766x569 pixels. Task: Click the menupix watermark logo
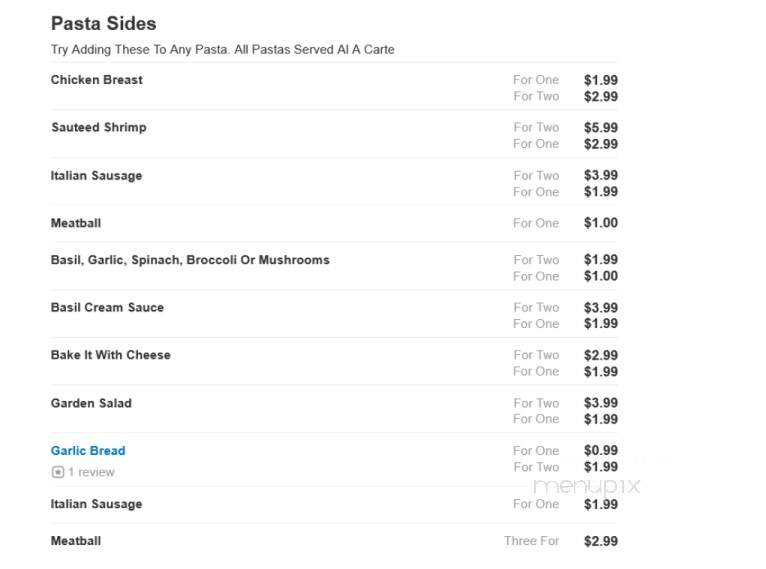[586, 486]
